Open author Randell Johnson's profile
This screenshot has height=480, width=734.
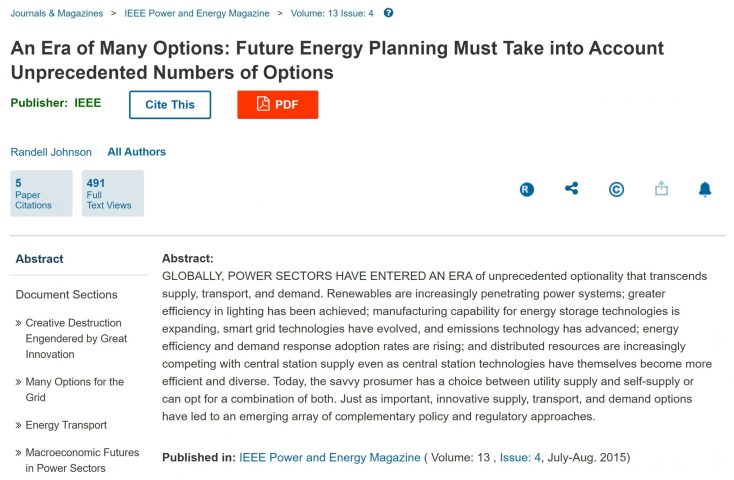pos(51,152)
